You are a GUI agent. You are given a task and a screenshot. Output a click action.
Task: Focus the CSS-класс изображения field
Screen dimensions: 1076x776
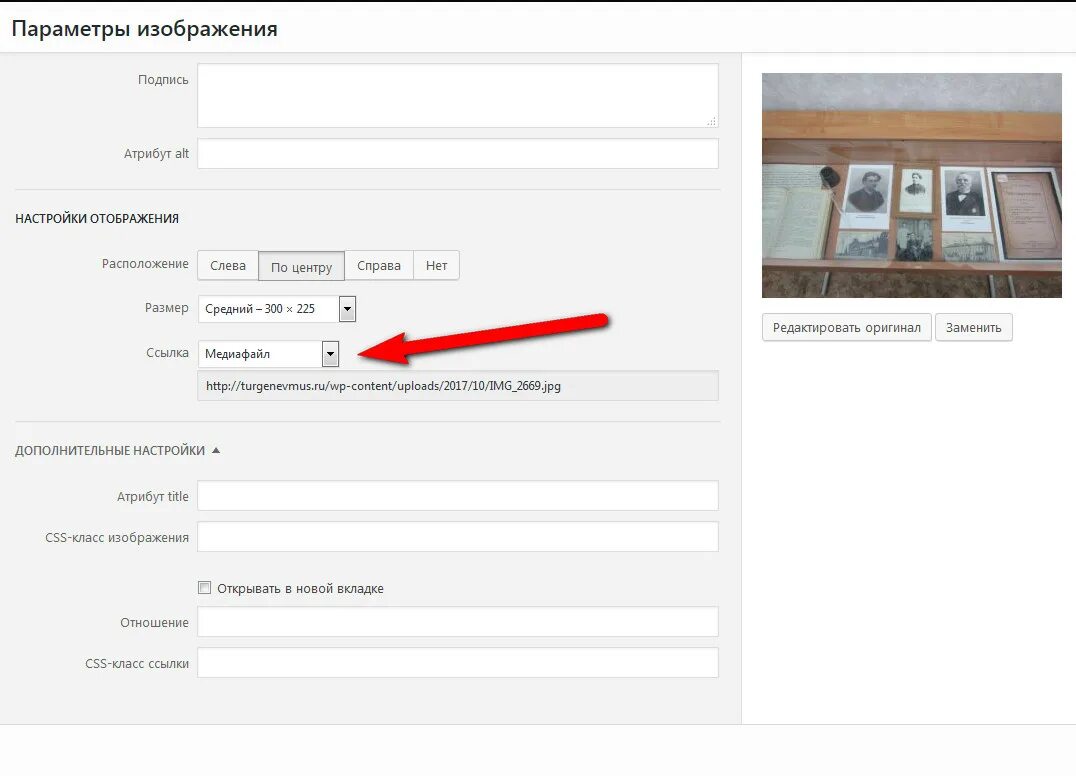(x=458, y=537)
